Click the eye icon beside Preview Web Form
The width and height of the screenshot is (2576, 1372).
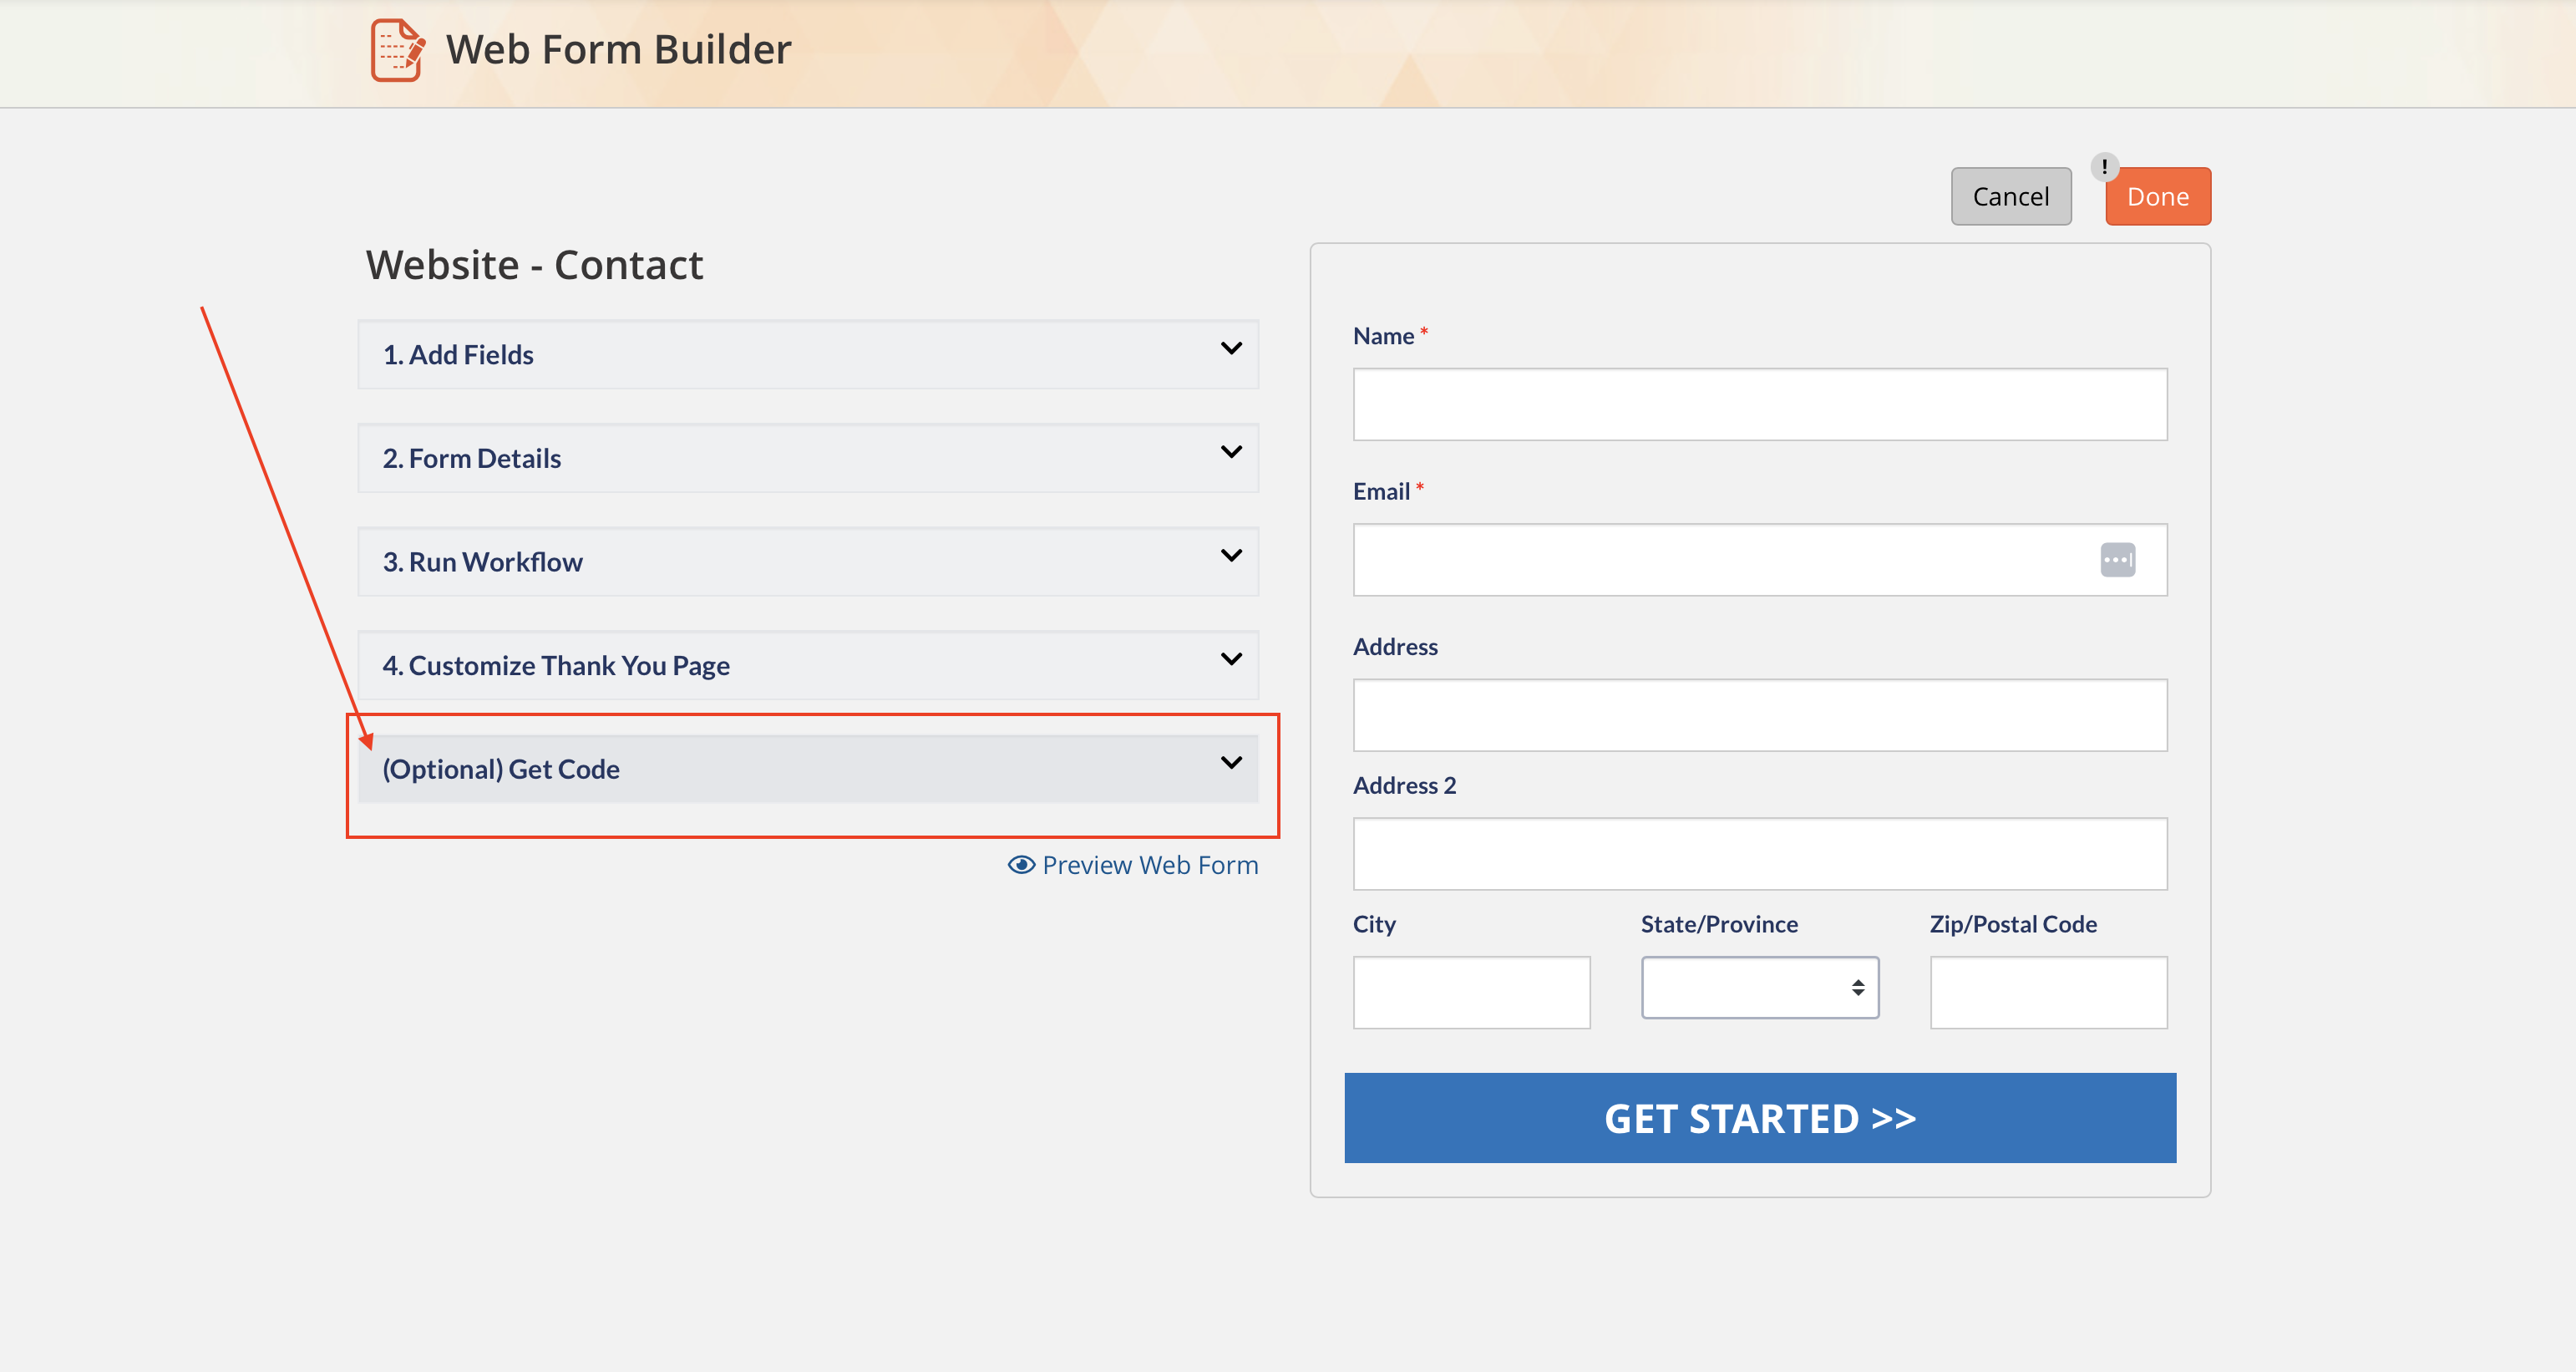tap(1021, 865)
